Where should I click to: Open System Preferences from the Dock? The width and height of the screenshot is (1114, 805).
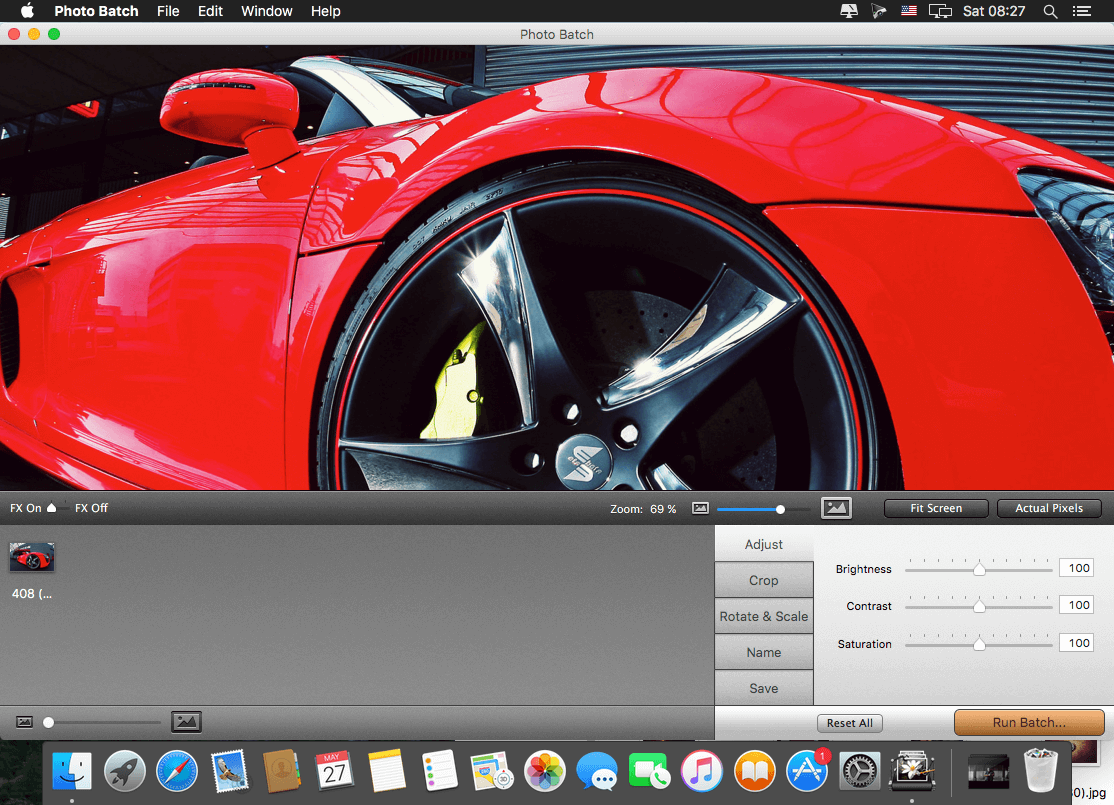(860, 771)
